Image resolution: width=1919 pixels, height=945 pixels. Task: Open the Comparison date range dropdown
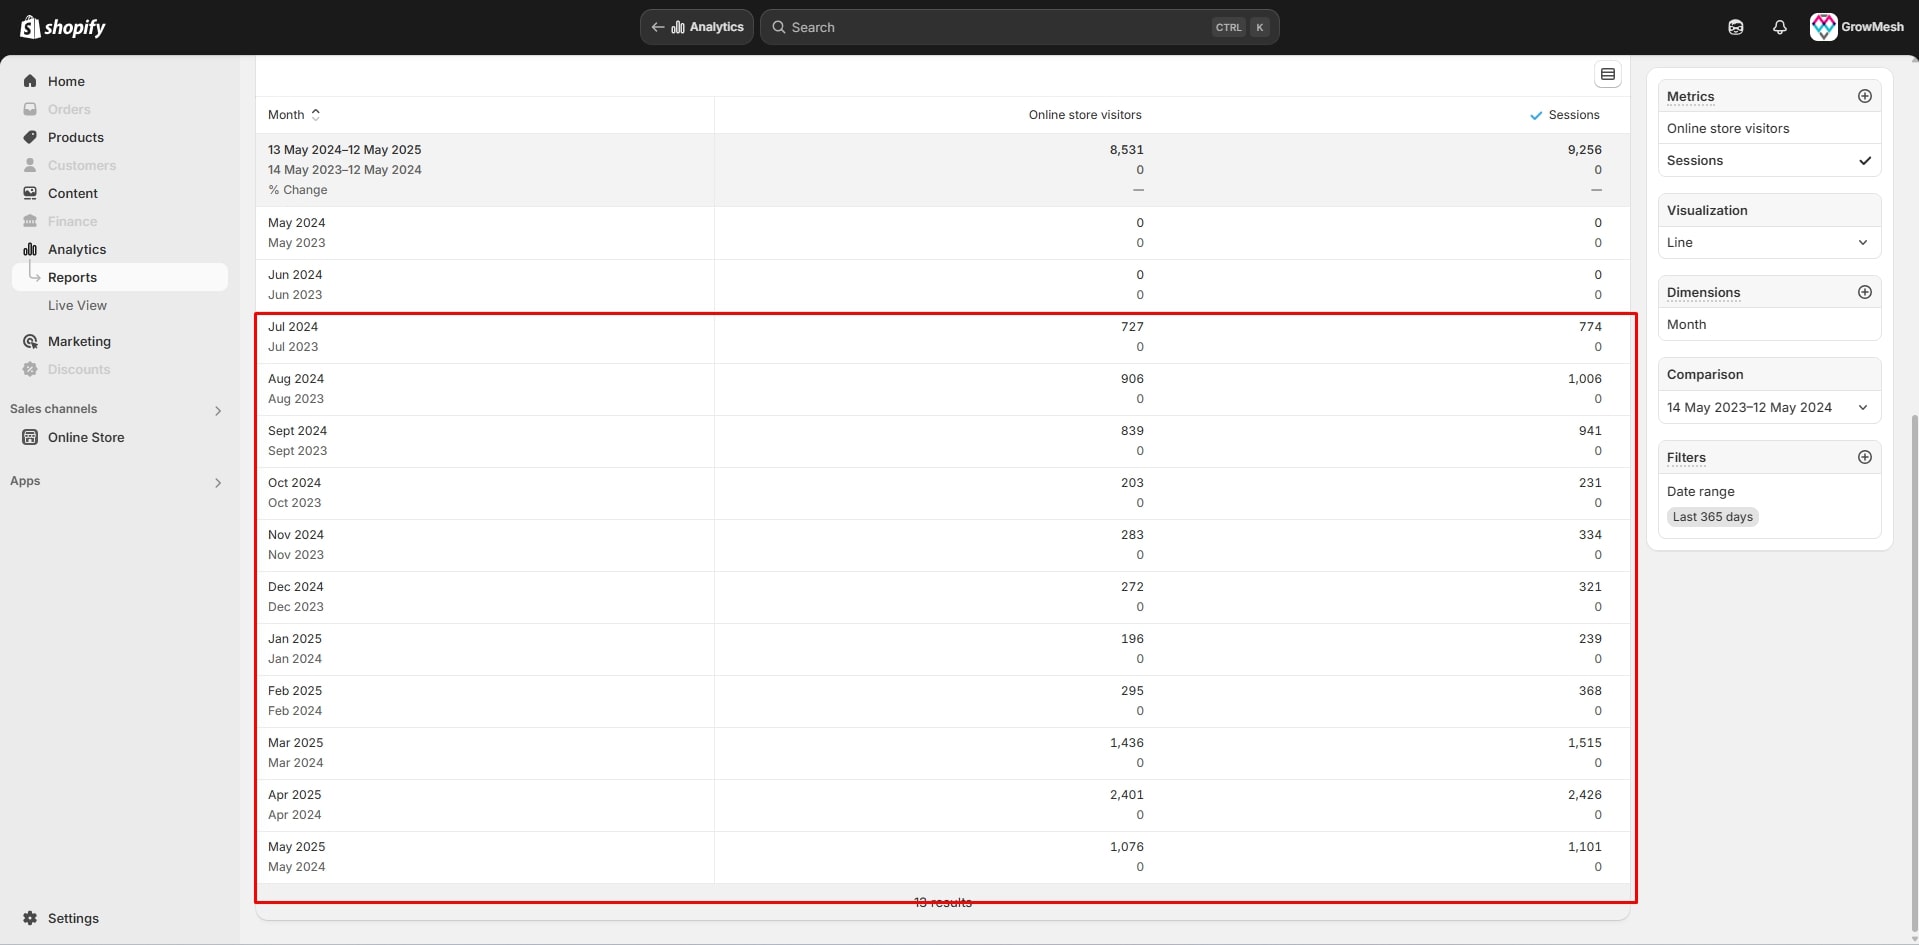tap(1768, 407)
